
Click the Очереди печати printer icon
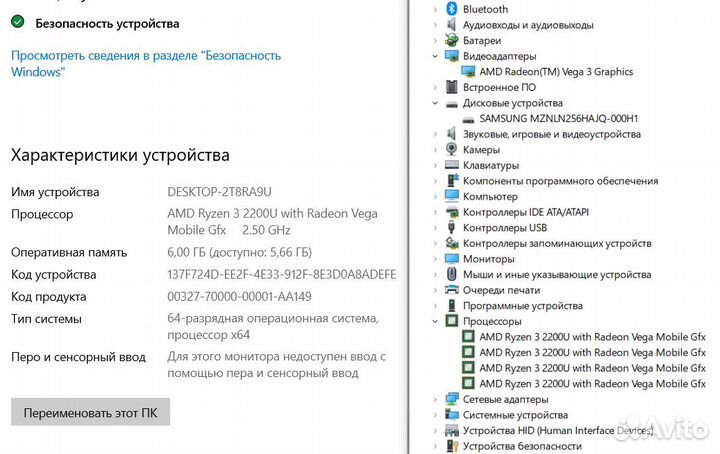[x=452, y=290]
